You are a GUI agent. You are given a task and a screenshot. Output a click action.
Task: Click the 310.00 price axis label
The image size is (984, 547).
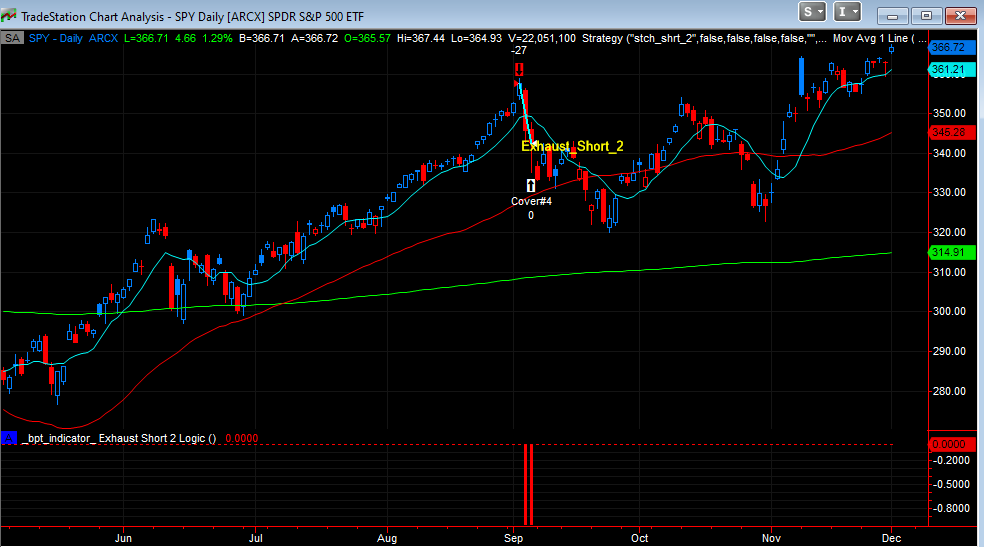(x=949, y=272)
